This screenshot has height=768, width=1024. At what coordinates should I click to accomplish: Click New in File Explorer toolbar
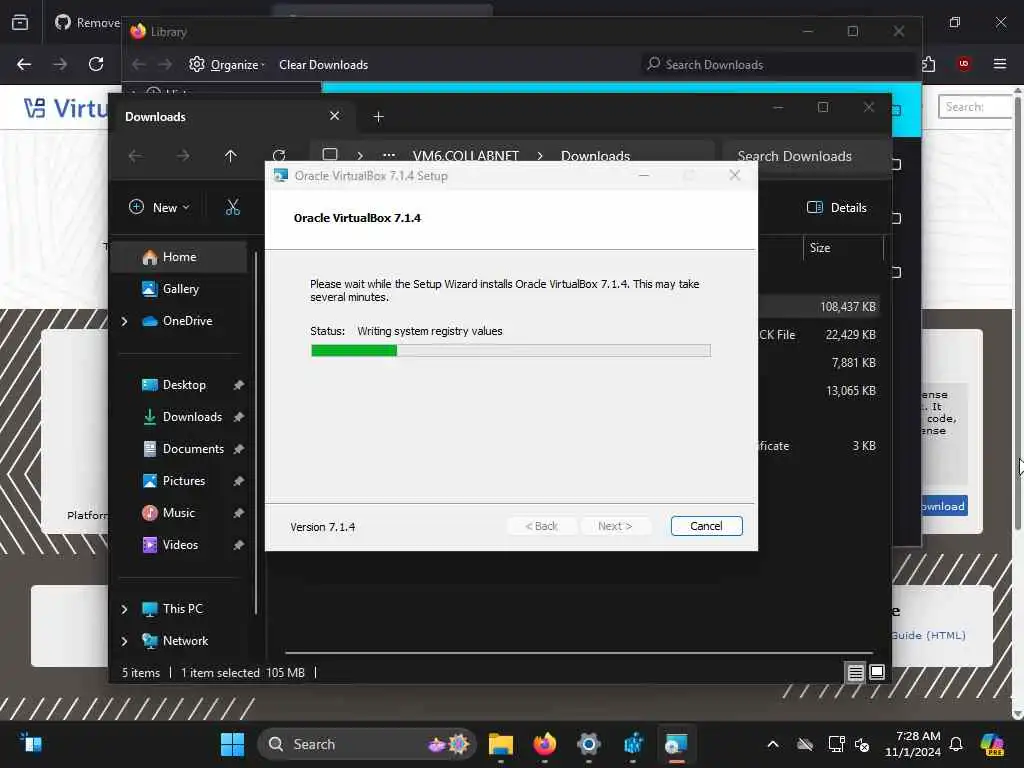tap(159, 207)
